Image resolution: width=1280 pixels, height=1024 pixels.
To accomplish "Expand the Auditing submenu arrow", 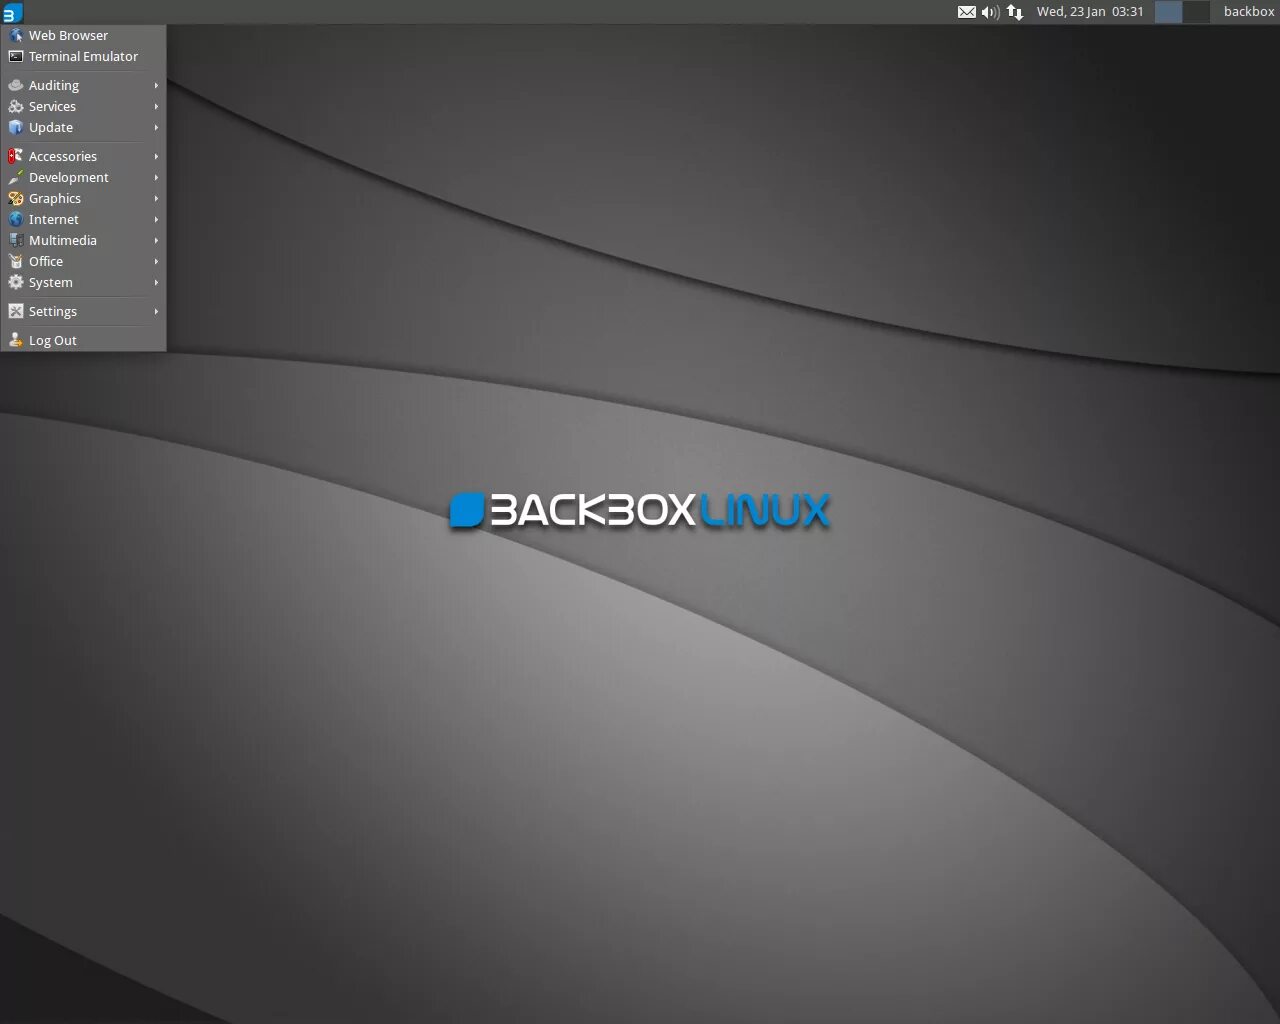I will coord(156,85).
